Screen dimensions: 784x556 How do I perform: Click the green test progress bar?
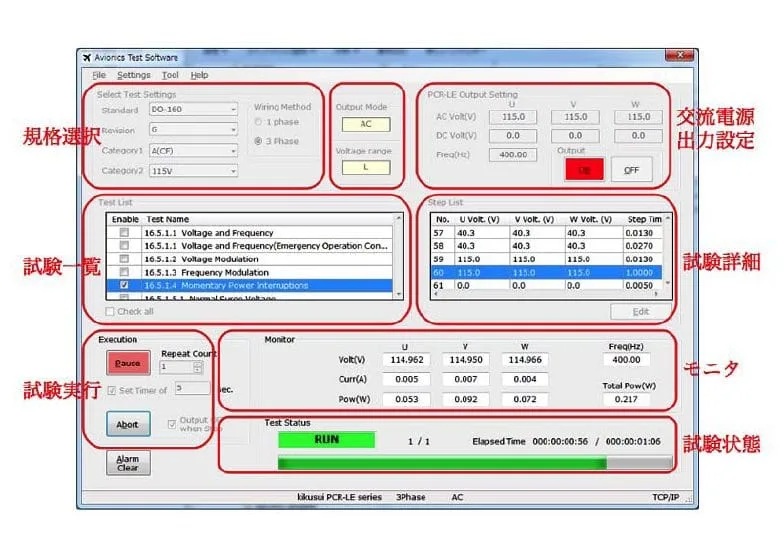(440, 463)
